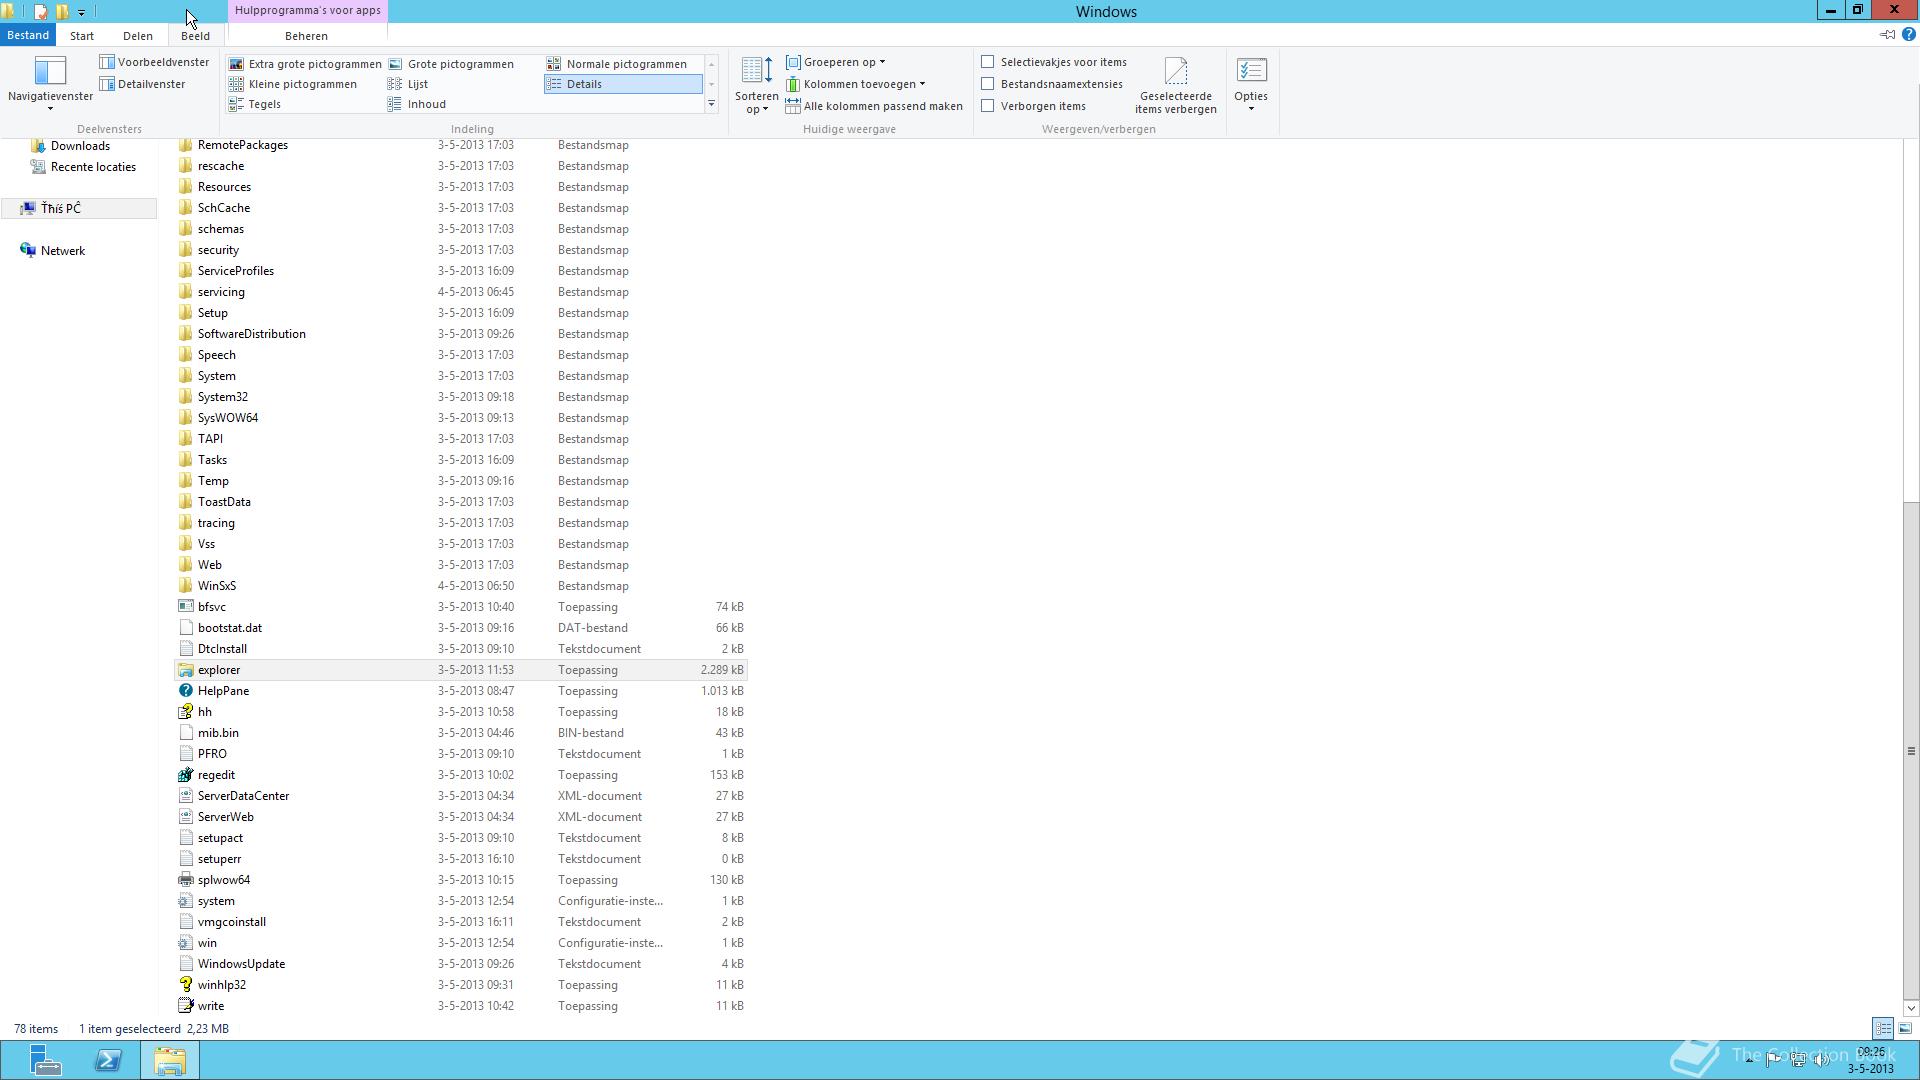The height and width of the screenshot is (1080, 1920).
Task: Click Alle kolommen passend maken
Action: (874, 106)
